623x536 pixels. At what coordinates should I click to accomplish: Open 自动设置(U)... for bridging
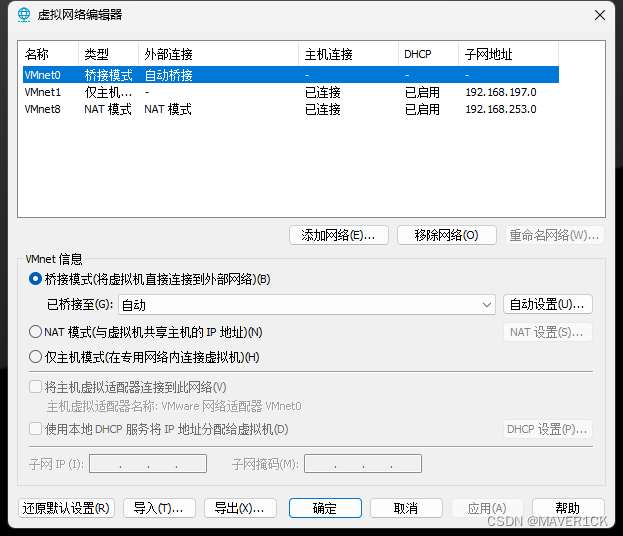tap(548, 304)
